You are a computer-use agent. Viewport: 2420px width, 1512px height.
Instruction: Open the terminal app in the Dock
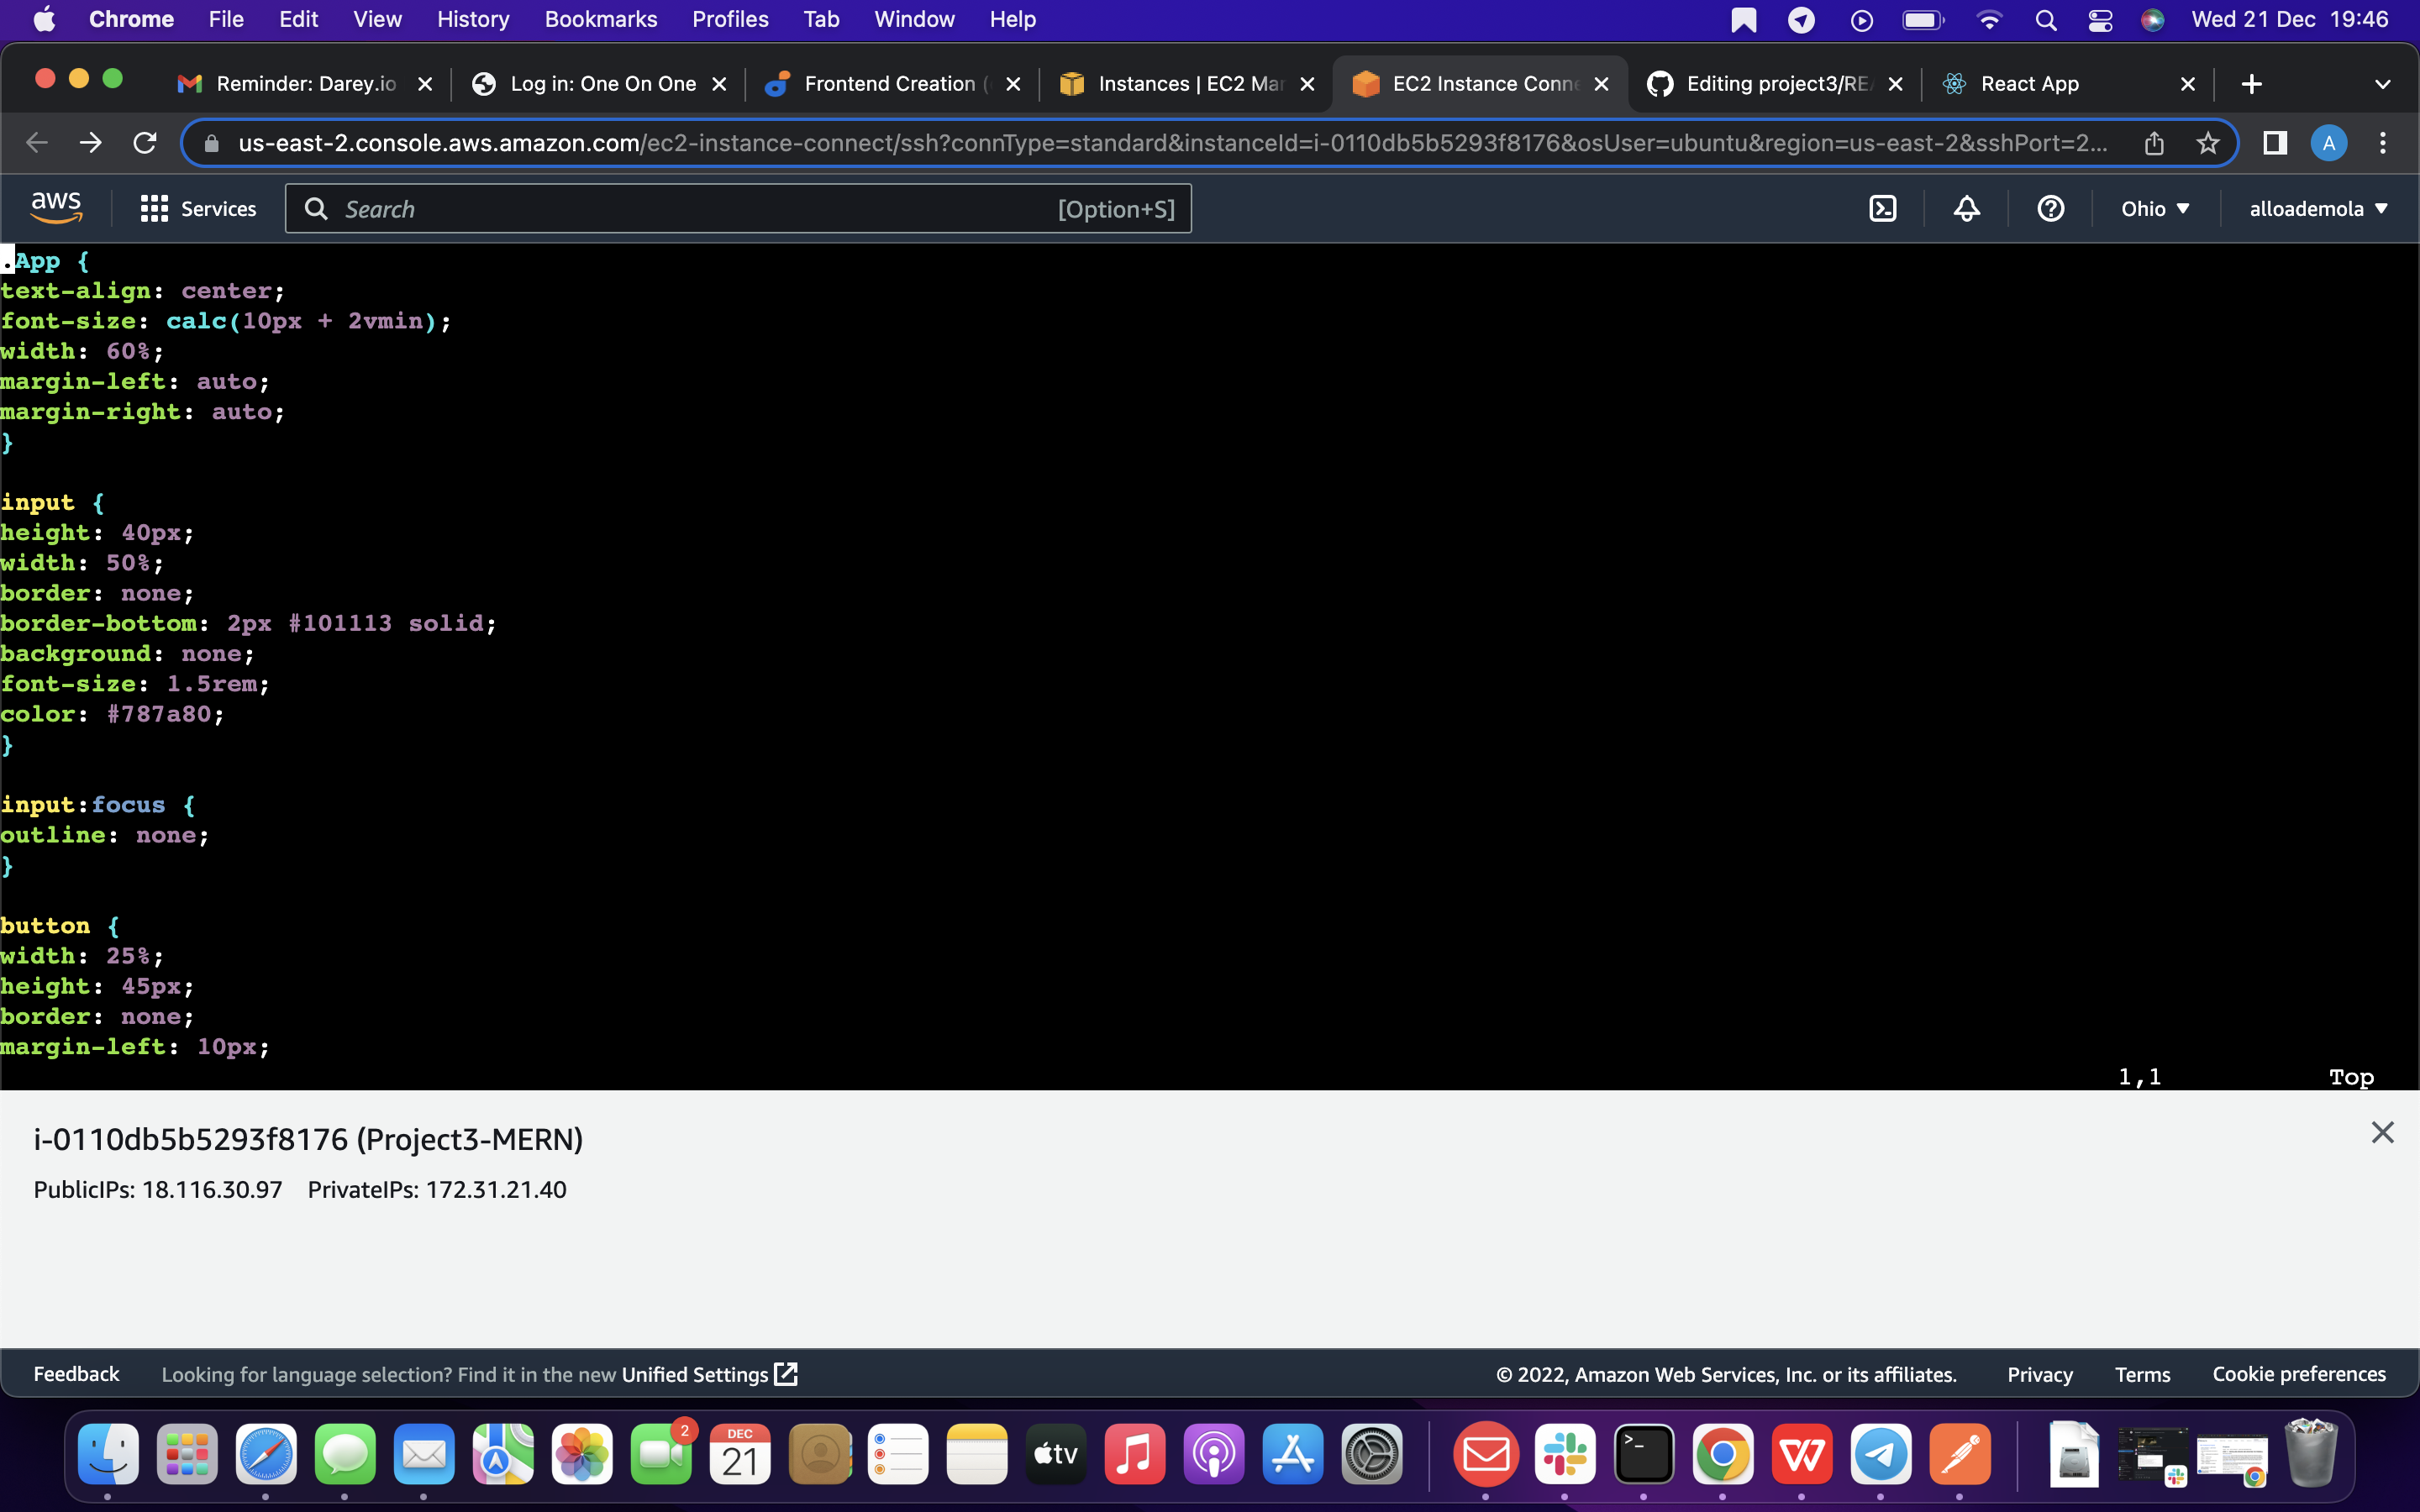1644,1455
